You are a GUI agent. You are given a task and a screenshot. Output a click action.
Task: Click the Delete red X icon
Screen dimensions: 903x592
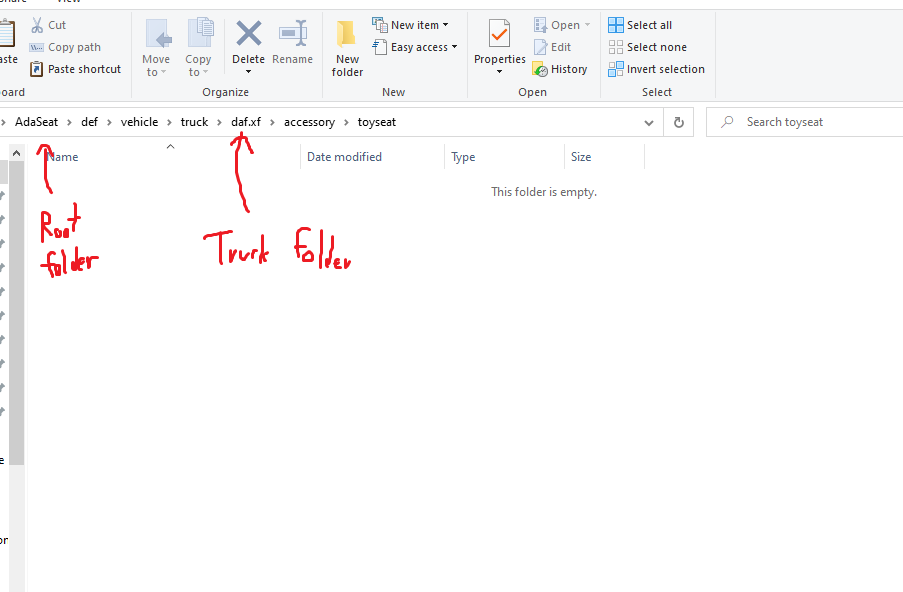tap(249, 33)
